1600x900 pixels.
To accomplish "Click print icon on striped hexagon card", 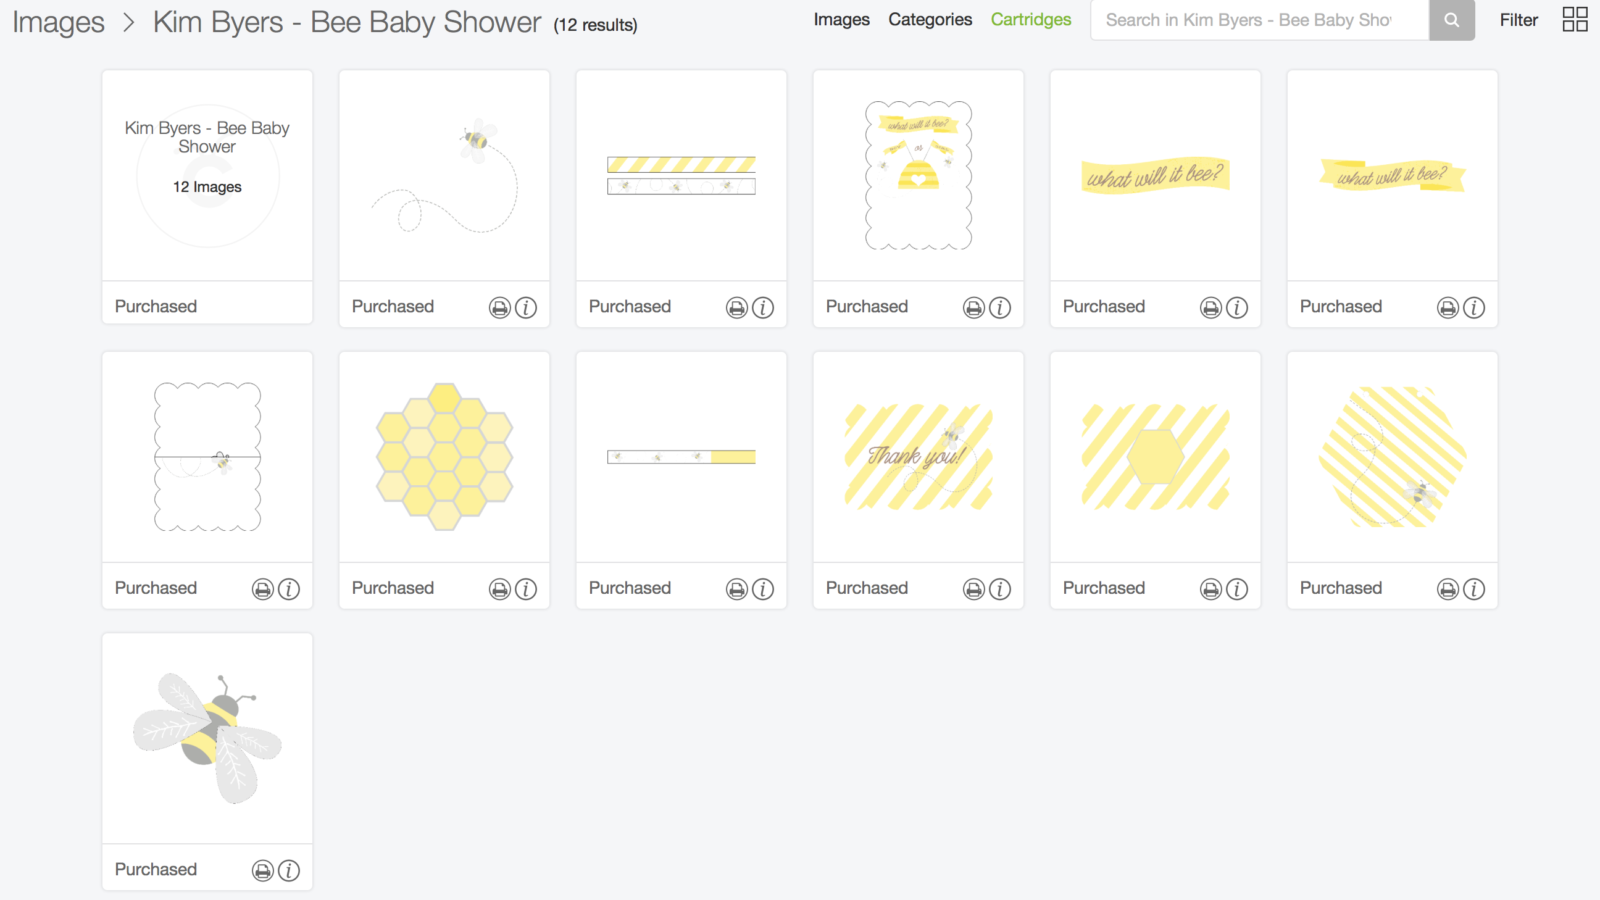I will (x=1211, y=590).
